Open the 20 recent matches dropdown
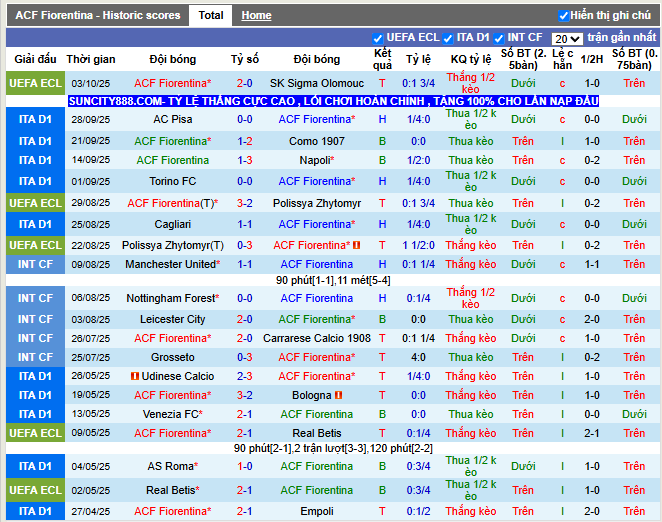Screen dimensions: 662x522 [567, 39]
